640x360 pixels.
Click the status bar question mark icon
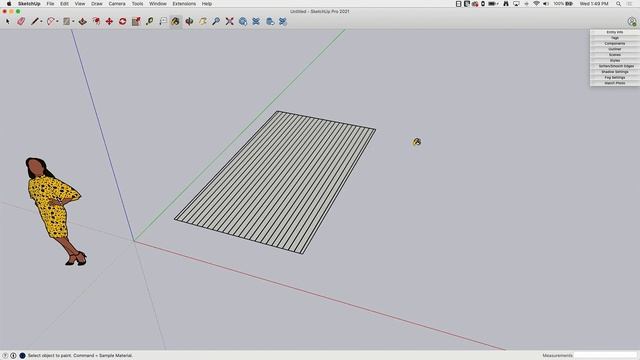click(5, 356)
